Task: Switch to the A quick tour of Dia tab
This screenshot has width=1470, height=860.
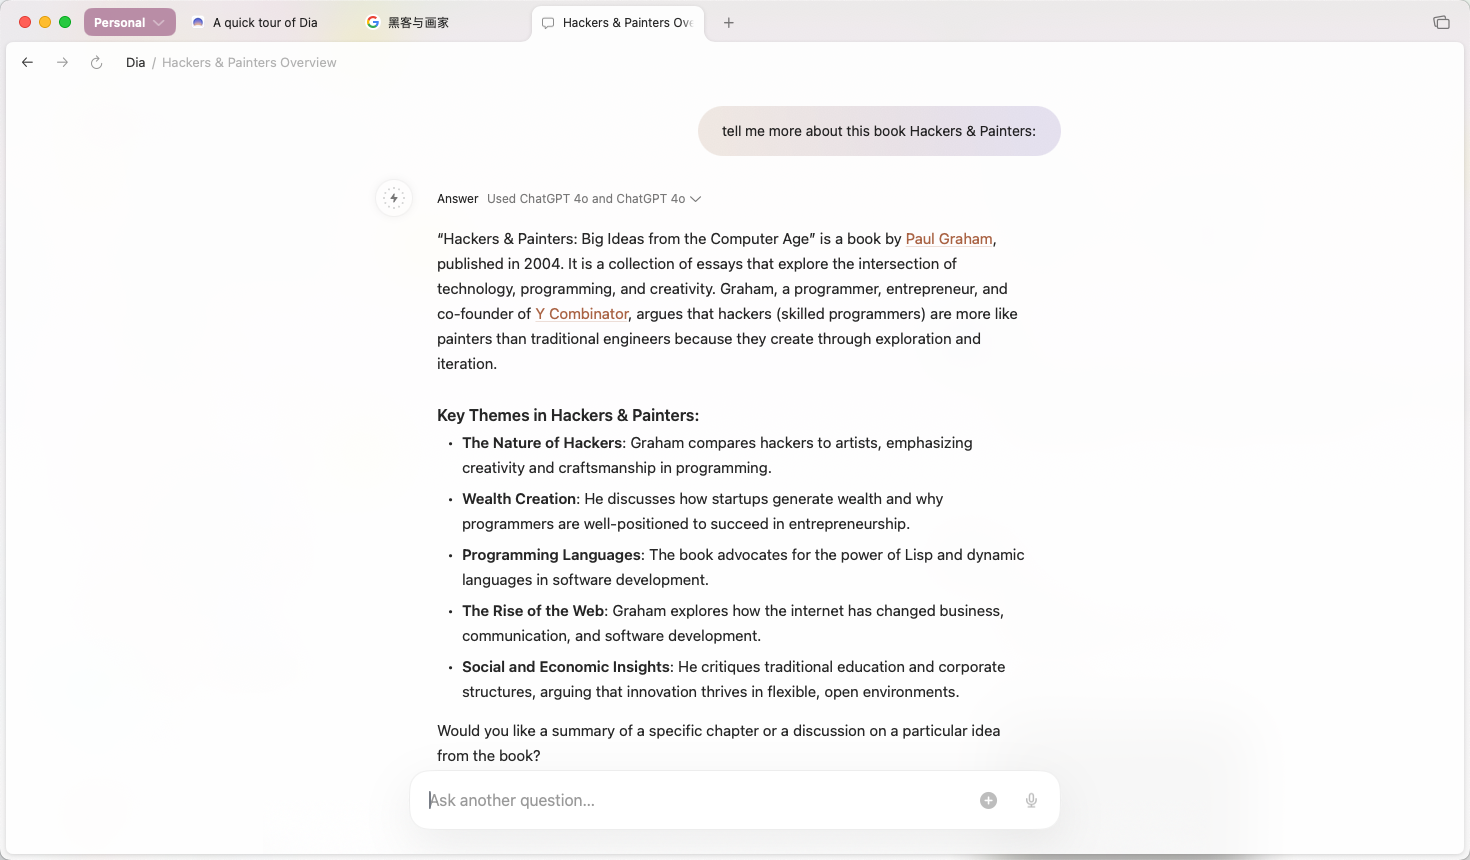Action: 265,23
